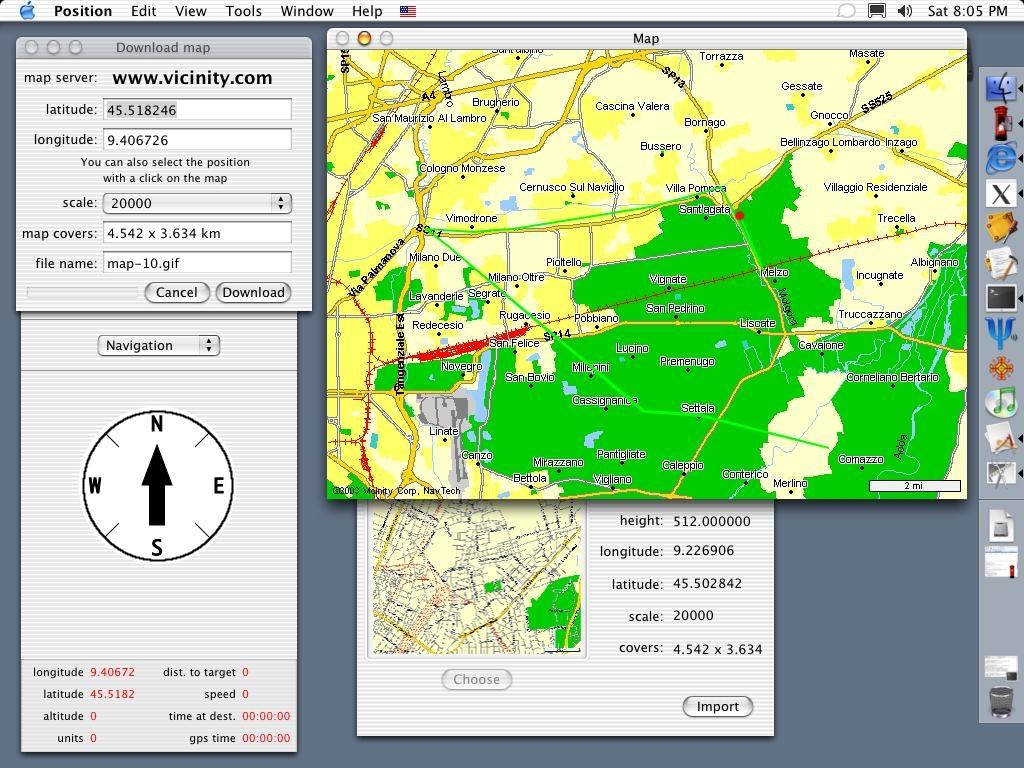Restore the minimized terminal window in the dock
Screen dimensions: 1024x768
click(1000, 667)
